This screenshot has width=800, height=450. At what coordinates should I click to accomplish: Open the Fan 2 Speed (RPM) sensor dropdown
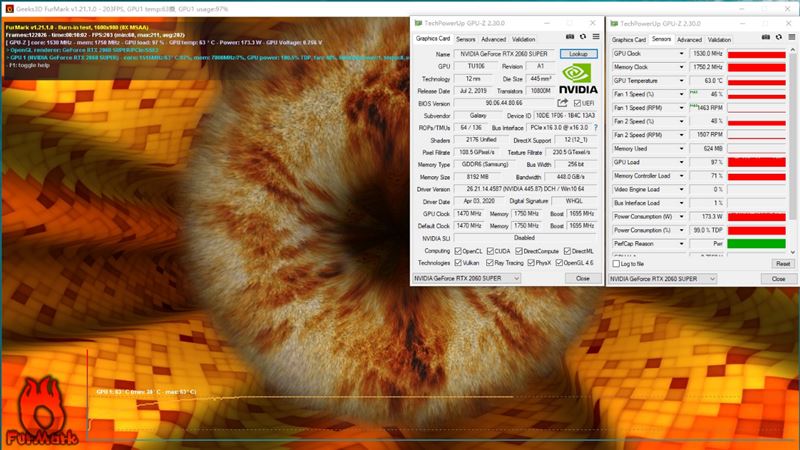point(681,135)
